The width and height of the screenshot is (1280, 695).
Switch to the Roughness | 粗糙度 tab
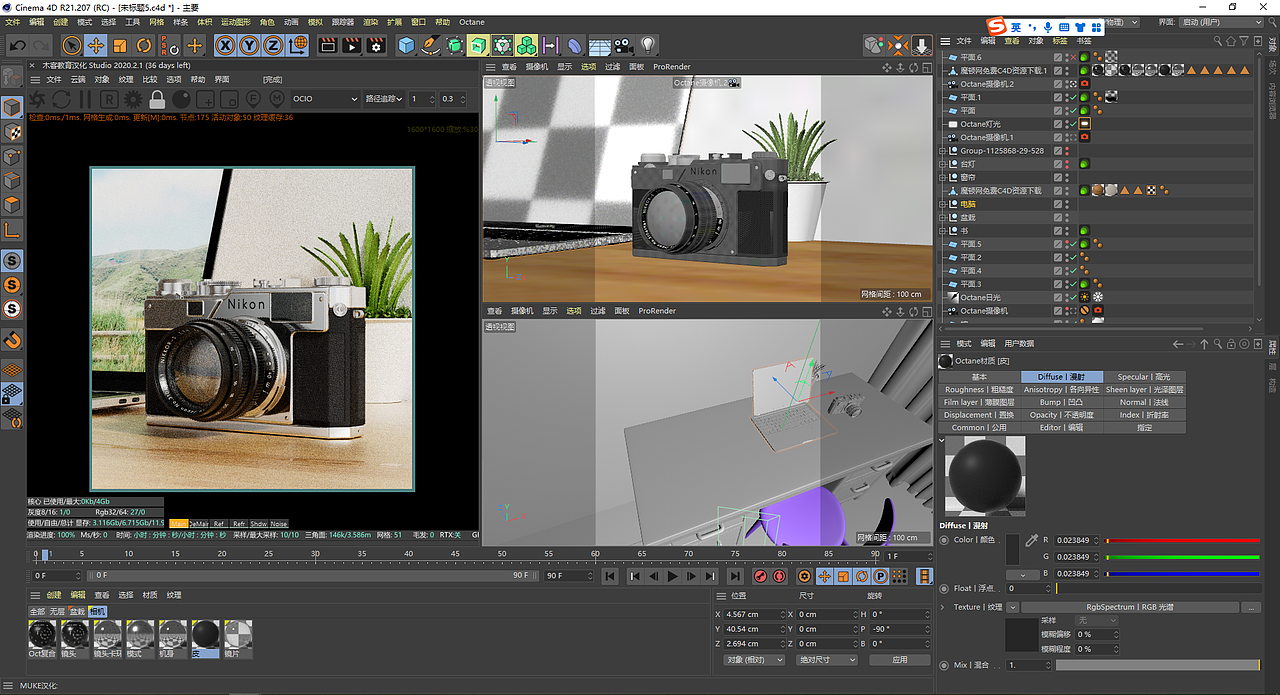pyautogui.click(x=978, y=390)
